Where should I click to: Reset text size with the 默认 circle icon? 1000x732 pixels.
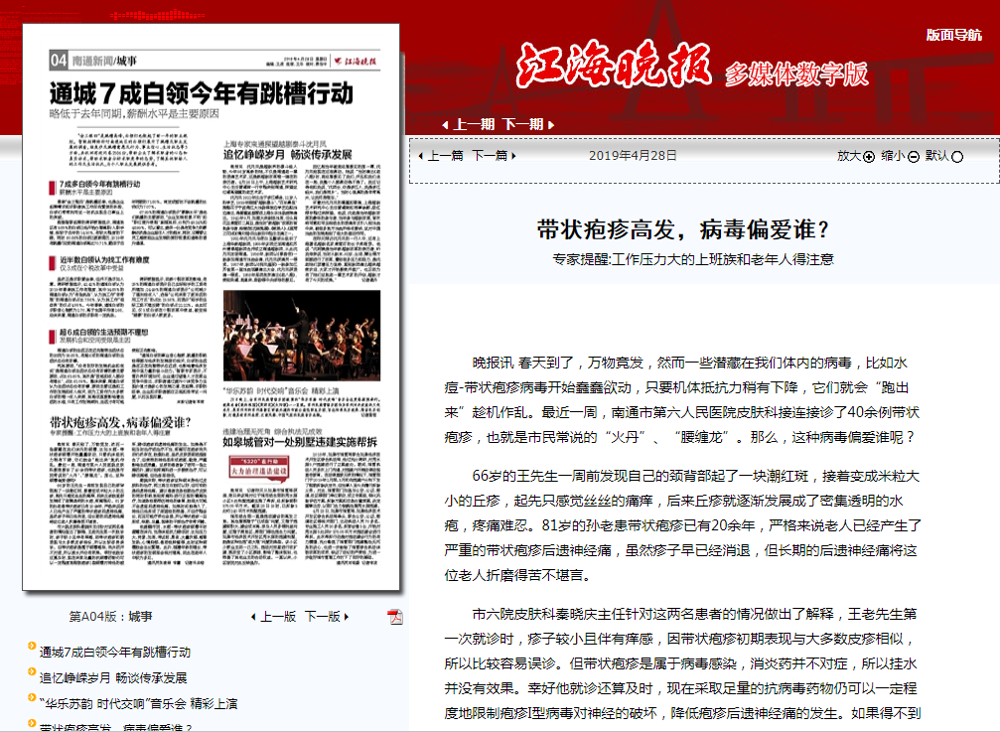pos(957,157)
